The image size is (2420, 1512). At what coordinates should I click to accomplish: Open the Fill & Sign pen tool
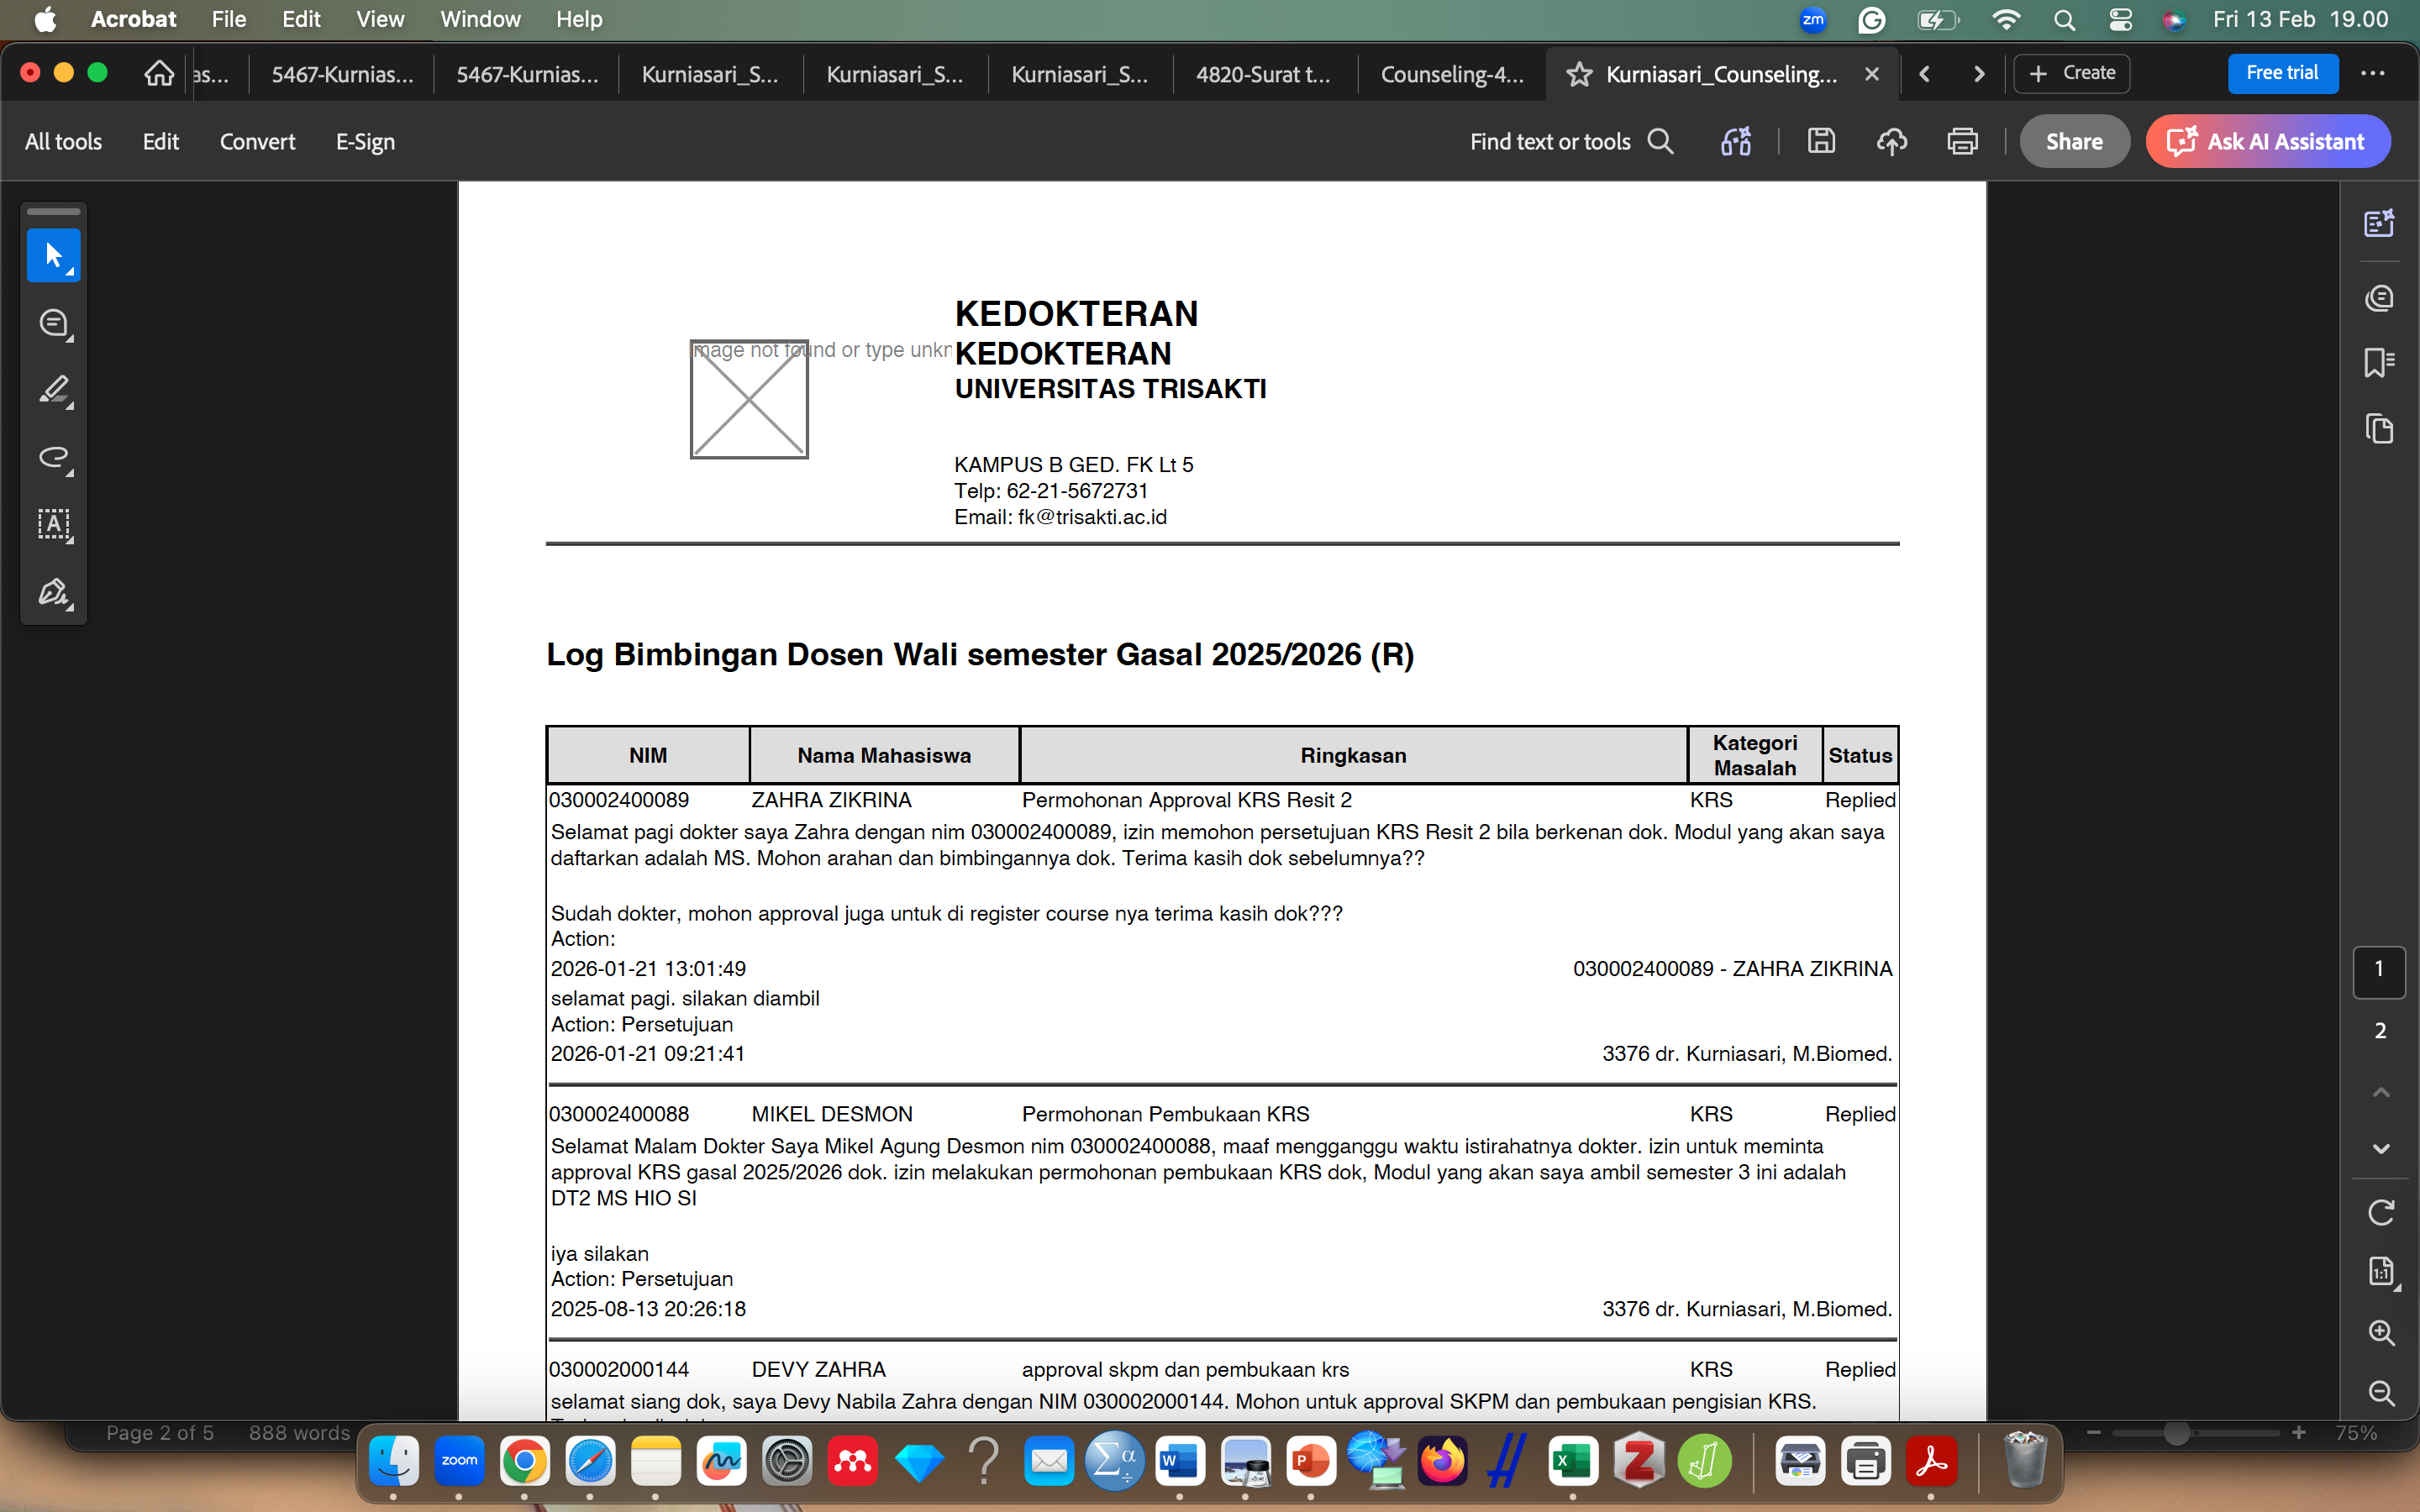click(x=53, y=592)
